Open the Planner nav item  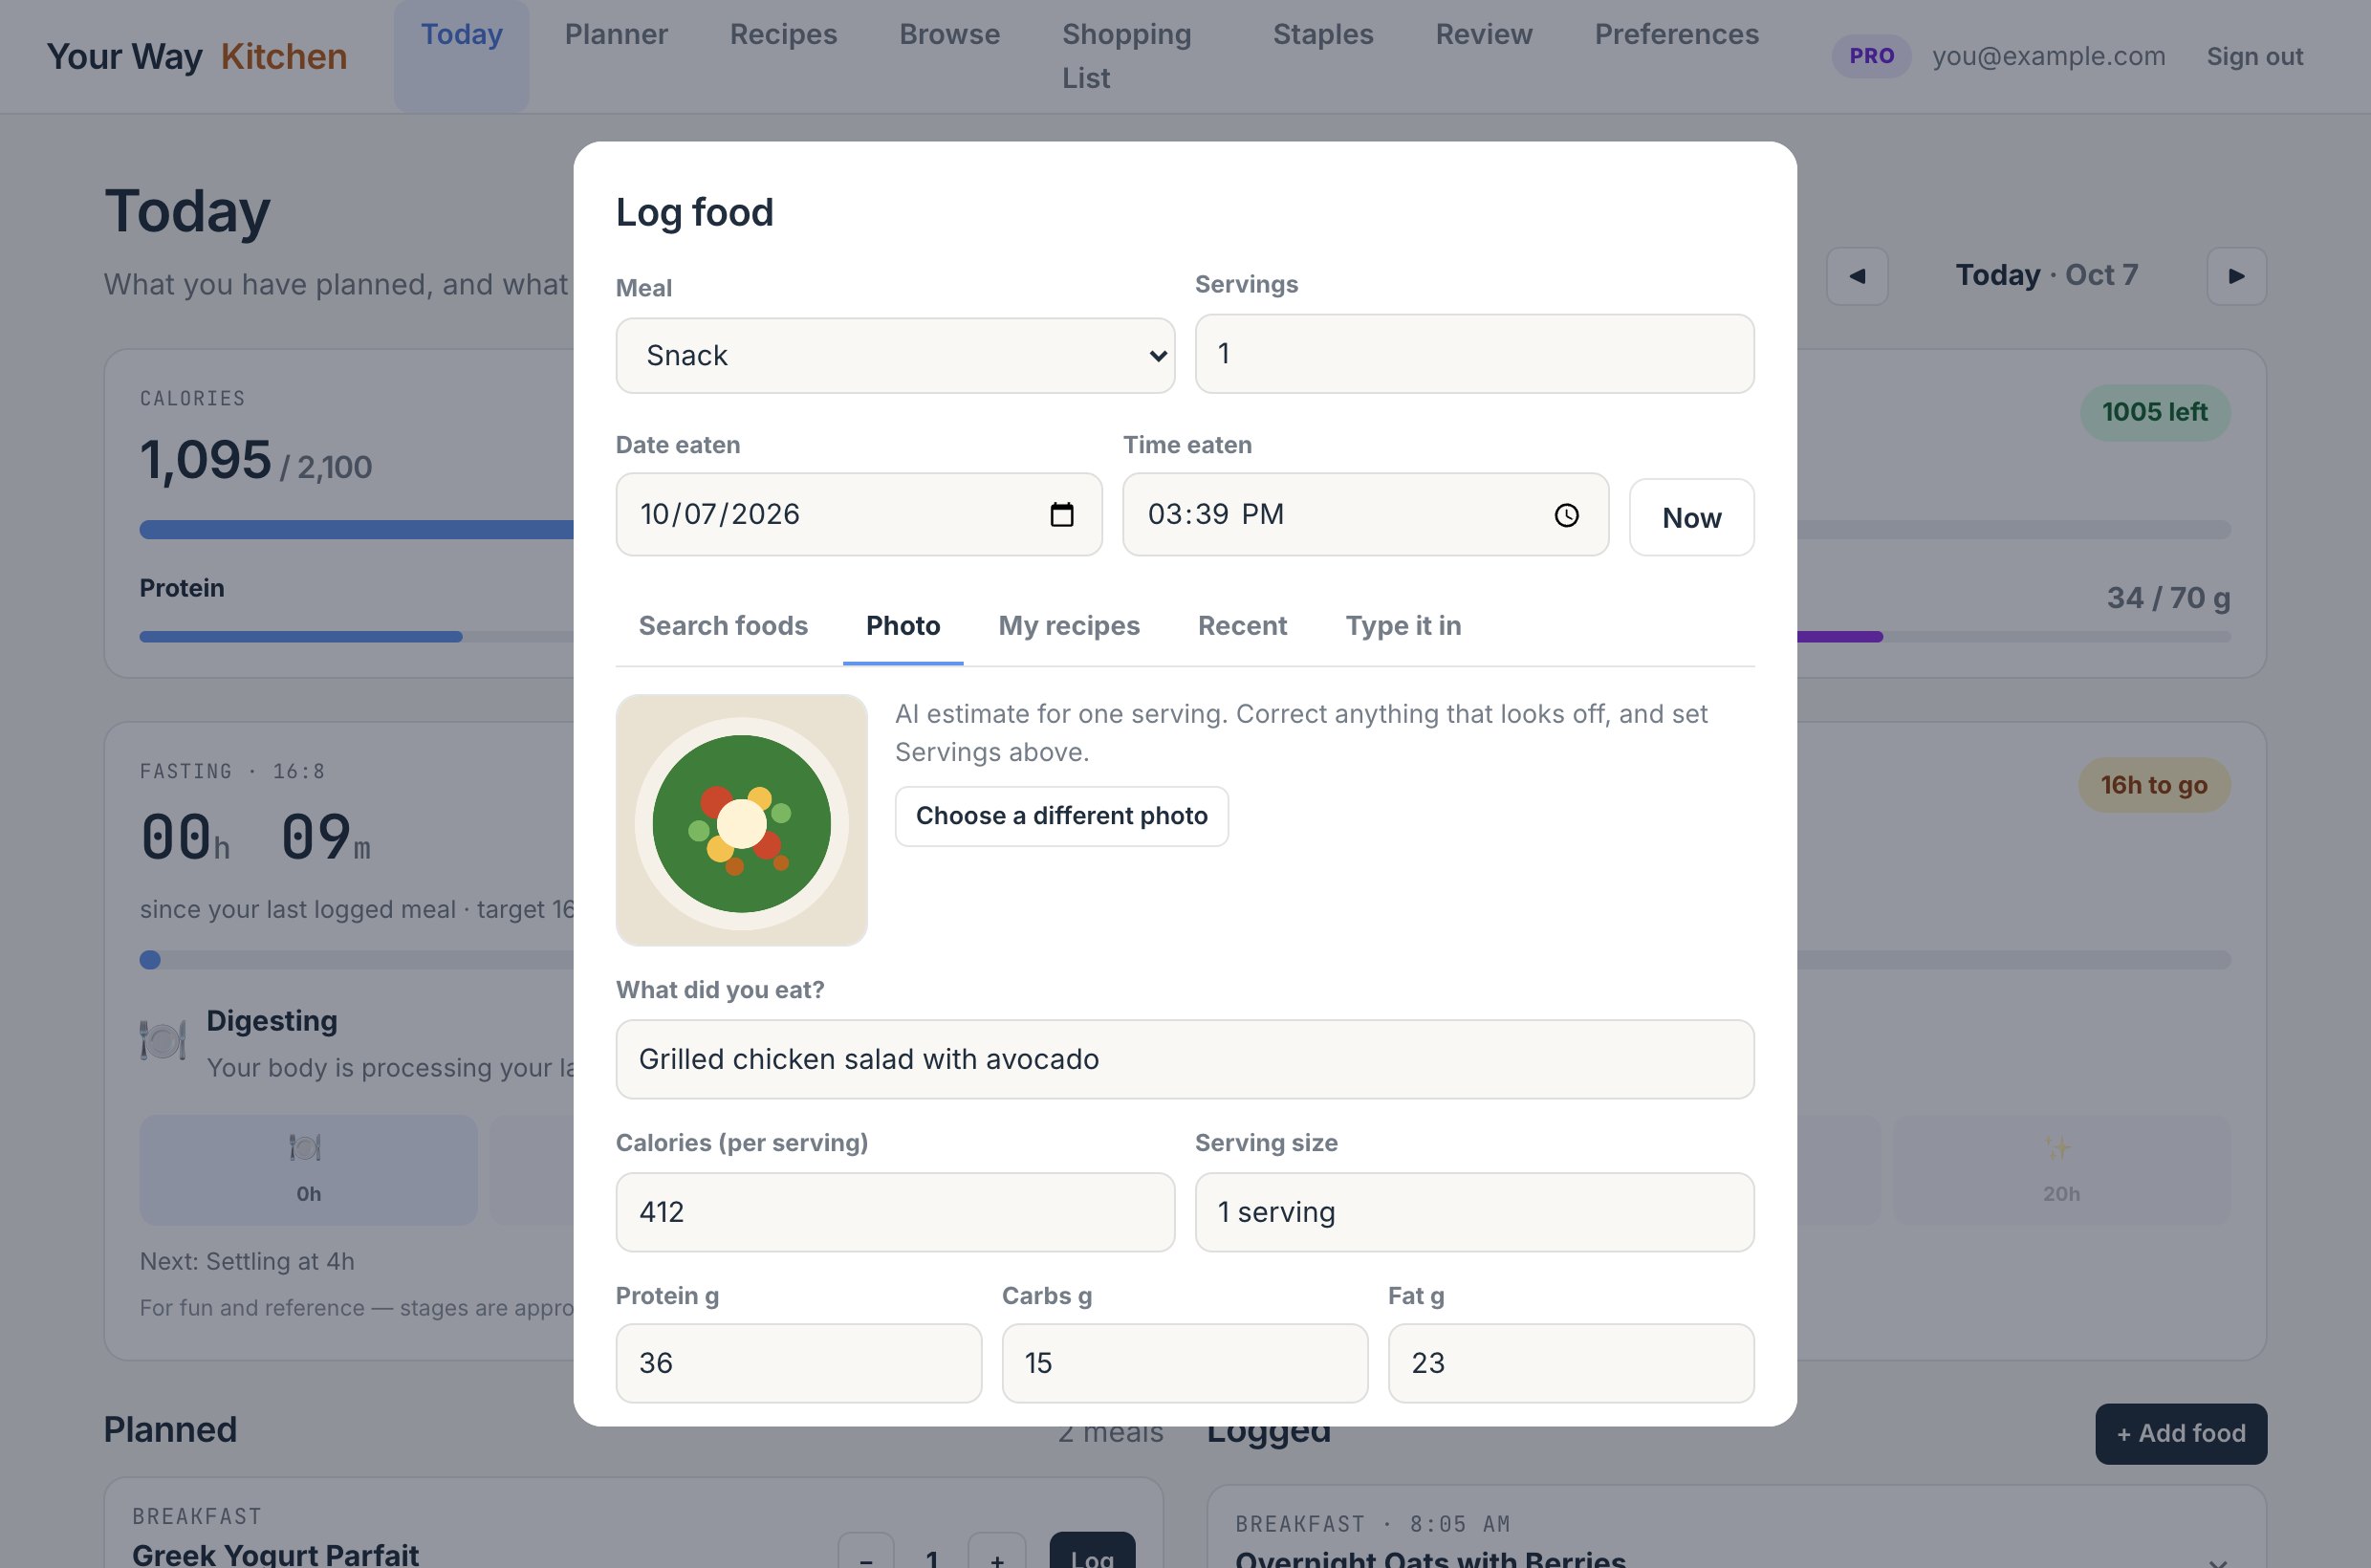616,34
